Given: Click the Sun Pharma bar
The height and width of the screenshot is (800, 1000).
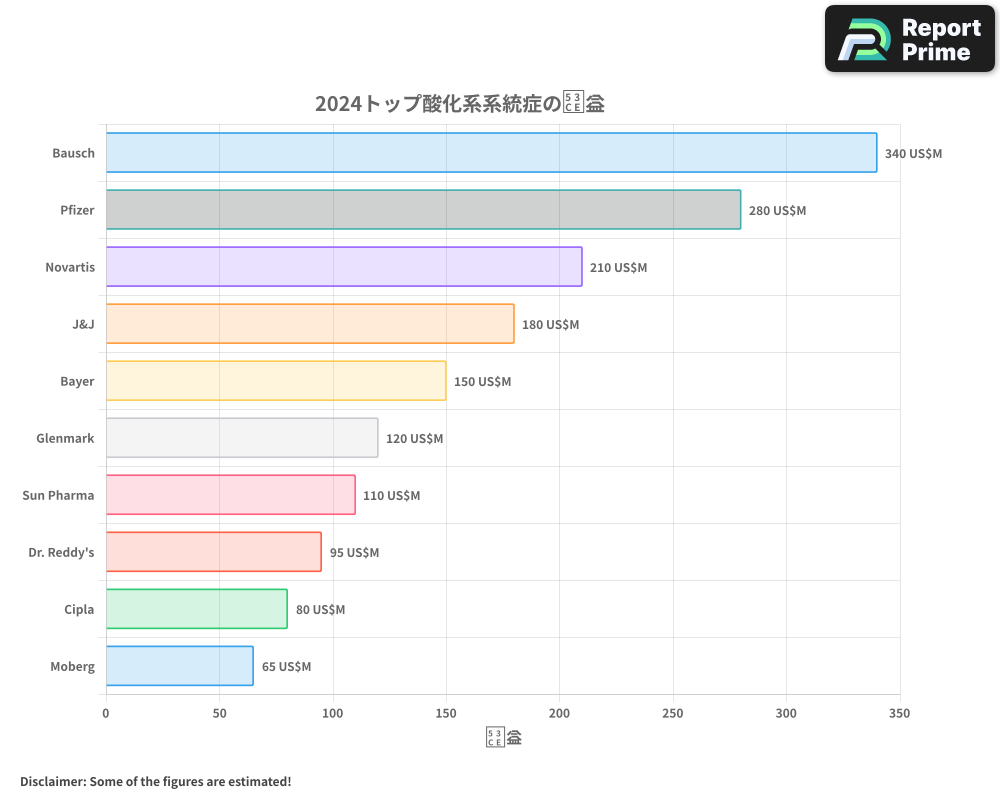Looking at the screenshot, I should [x=230, y=495].
